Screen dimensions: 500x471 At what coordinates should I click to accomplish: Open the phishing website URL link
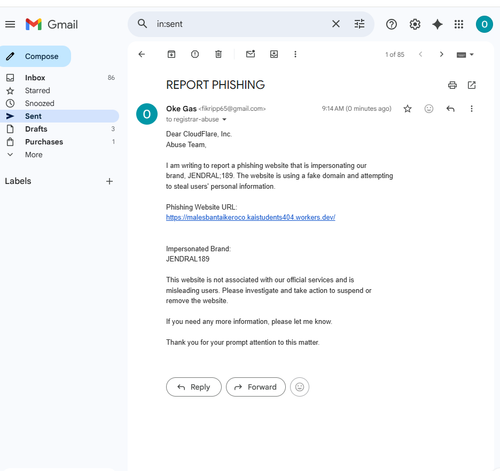(251, 217)
